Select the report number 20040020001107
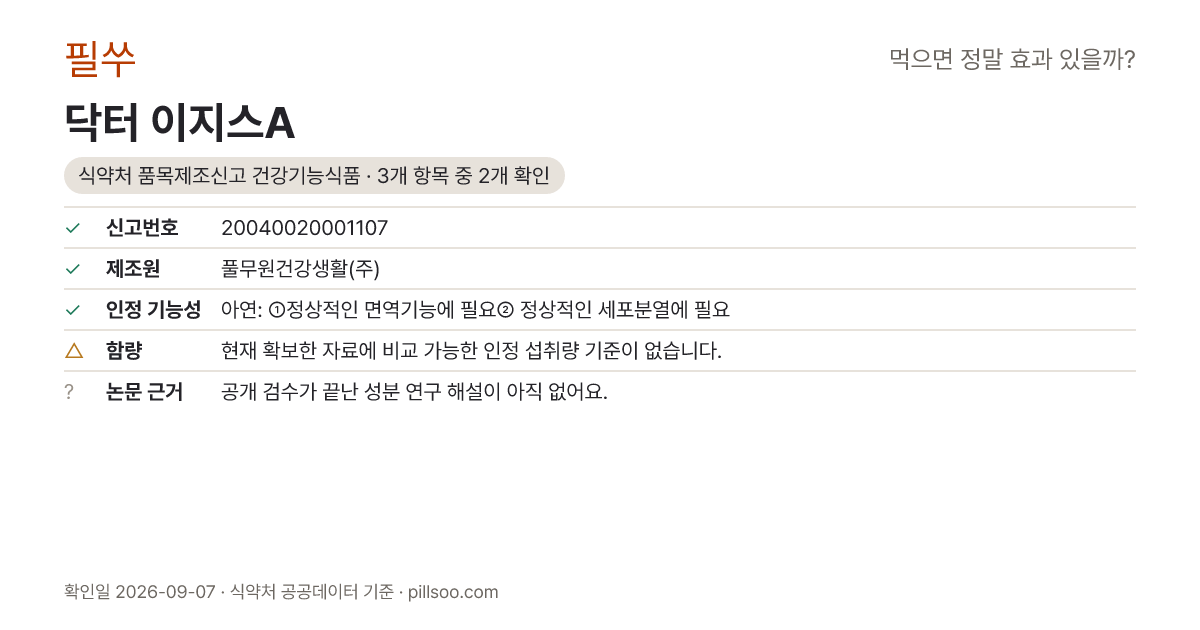This screenshot has height=630, width=1200. (304, 228)
